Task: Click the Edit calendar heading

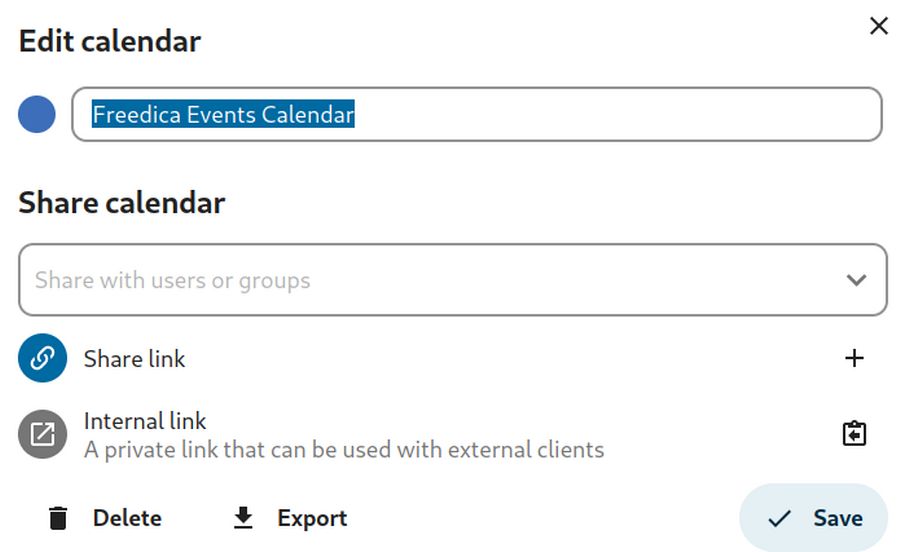Action: click(110, 41)
